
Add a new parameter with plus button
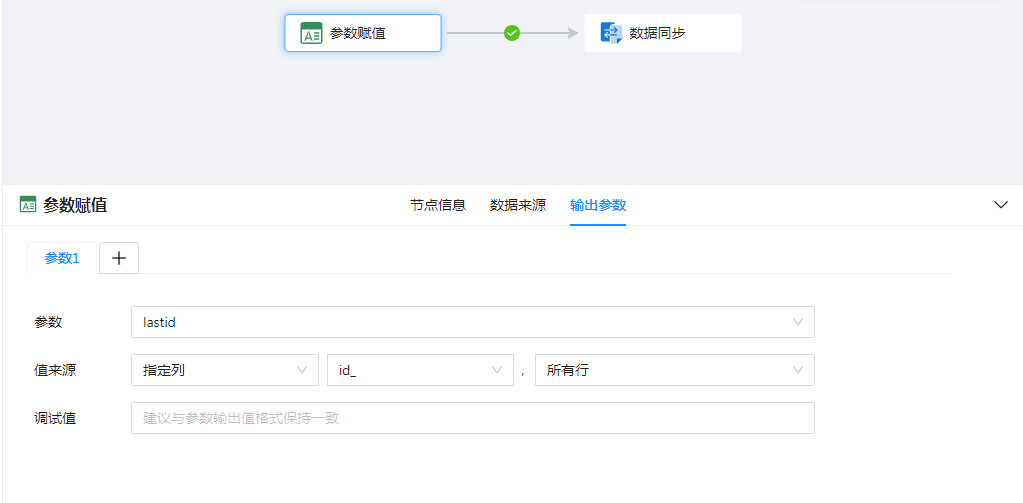point(119,258)
